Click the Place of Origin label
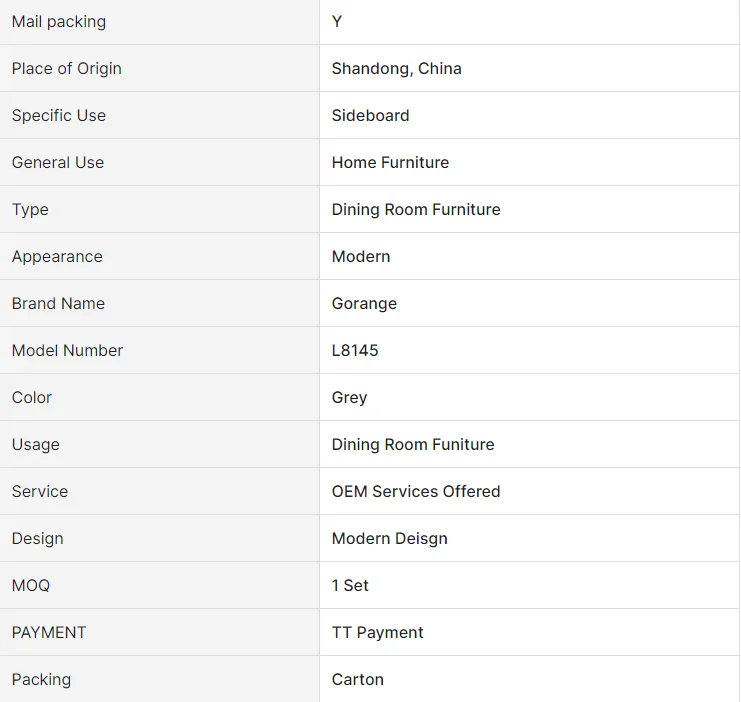 tap(67, 69)
